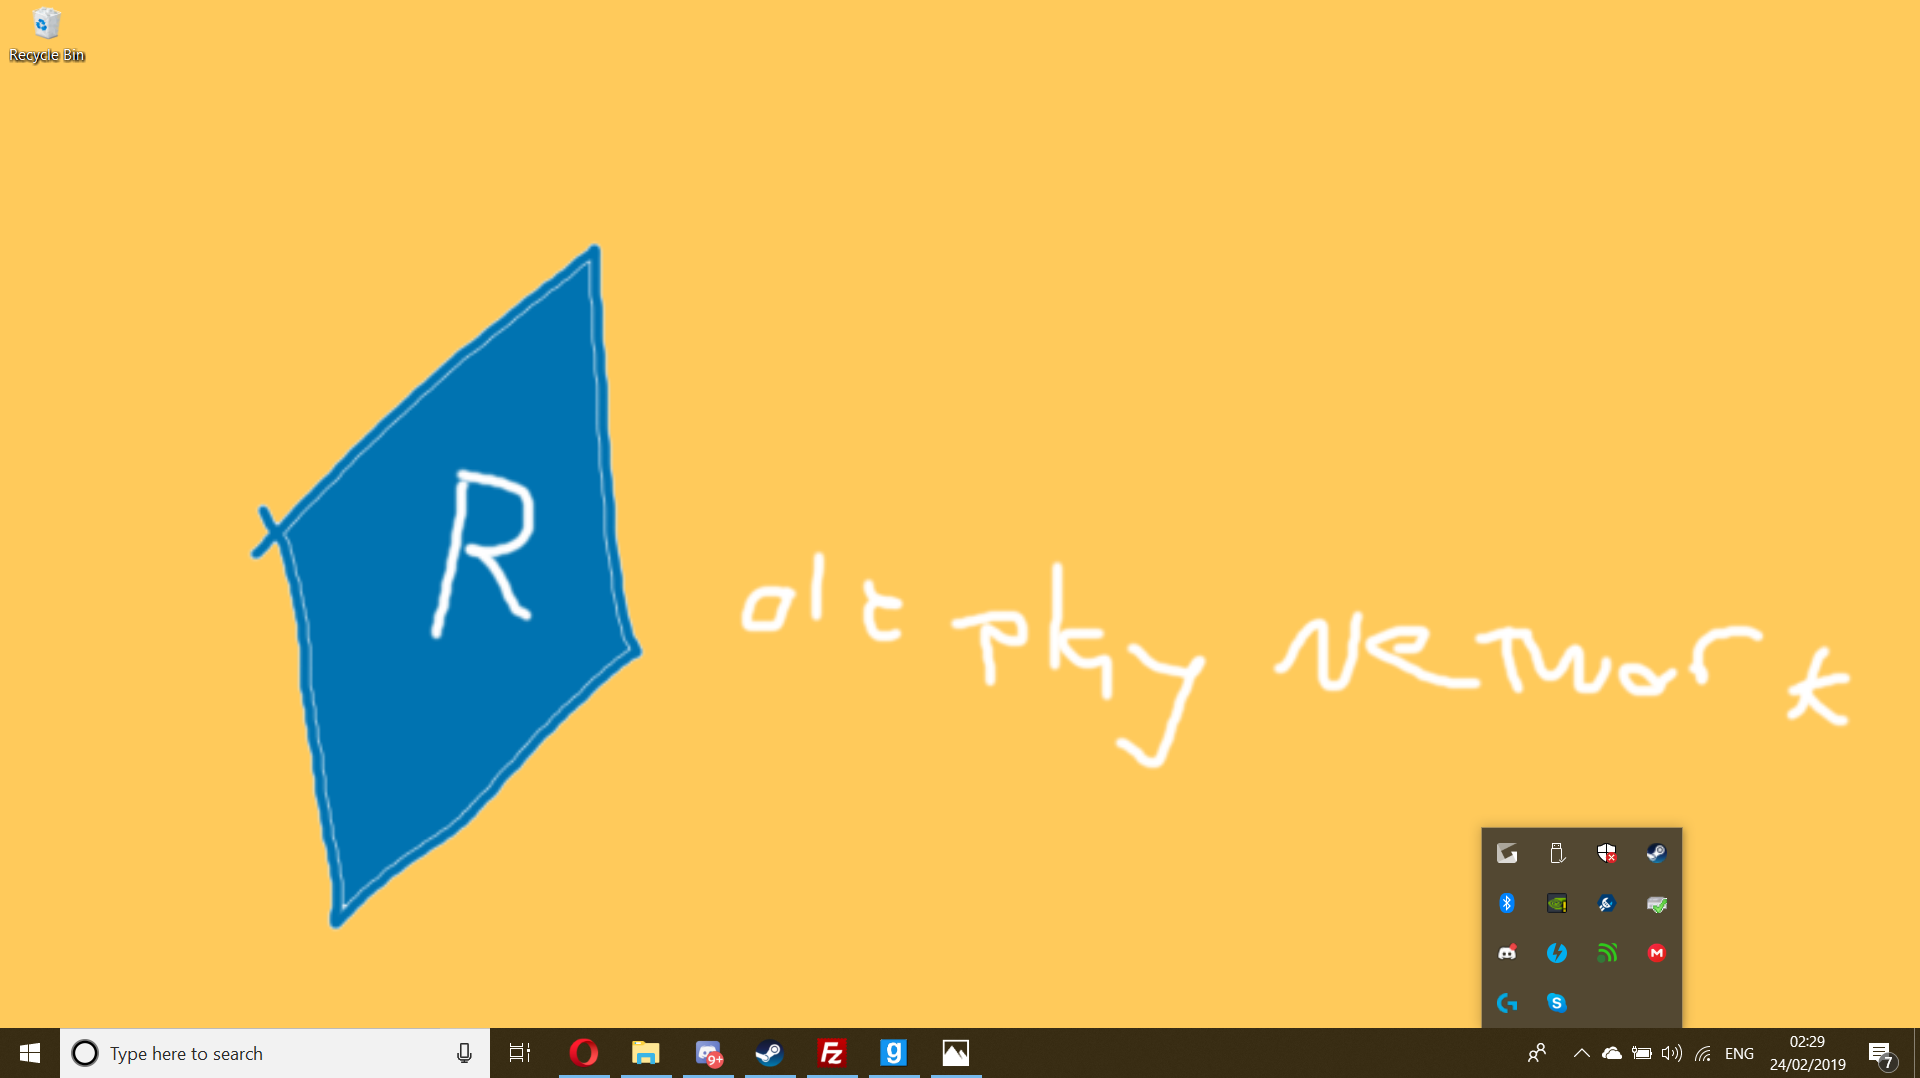Open Opera browser from the taskbar
This screenshot has height=1078, width=1920.
(x=585, y=1053)
